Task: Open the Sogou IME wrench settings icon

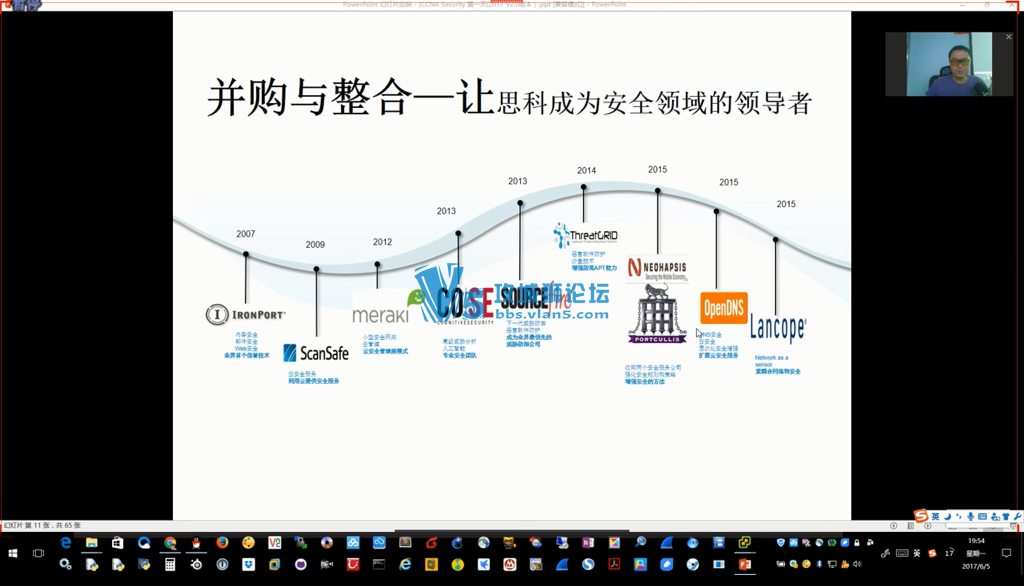Action: (x=1017, y=516)
